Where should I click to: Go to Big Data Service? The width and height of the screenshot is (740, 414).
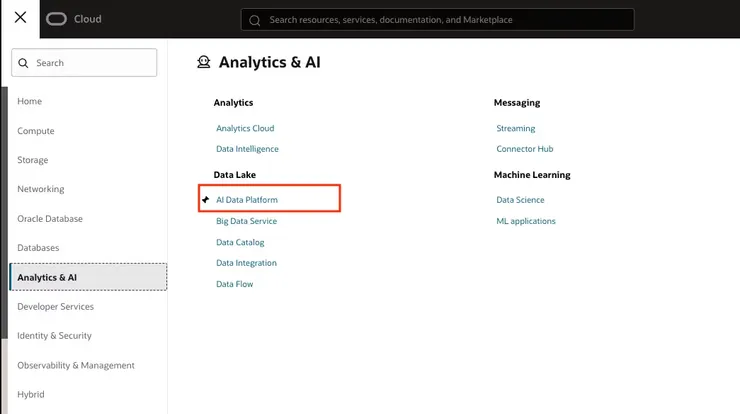[x=246, y=221]
